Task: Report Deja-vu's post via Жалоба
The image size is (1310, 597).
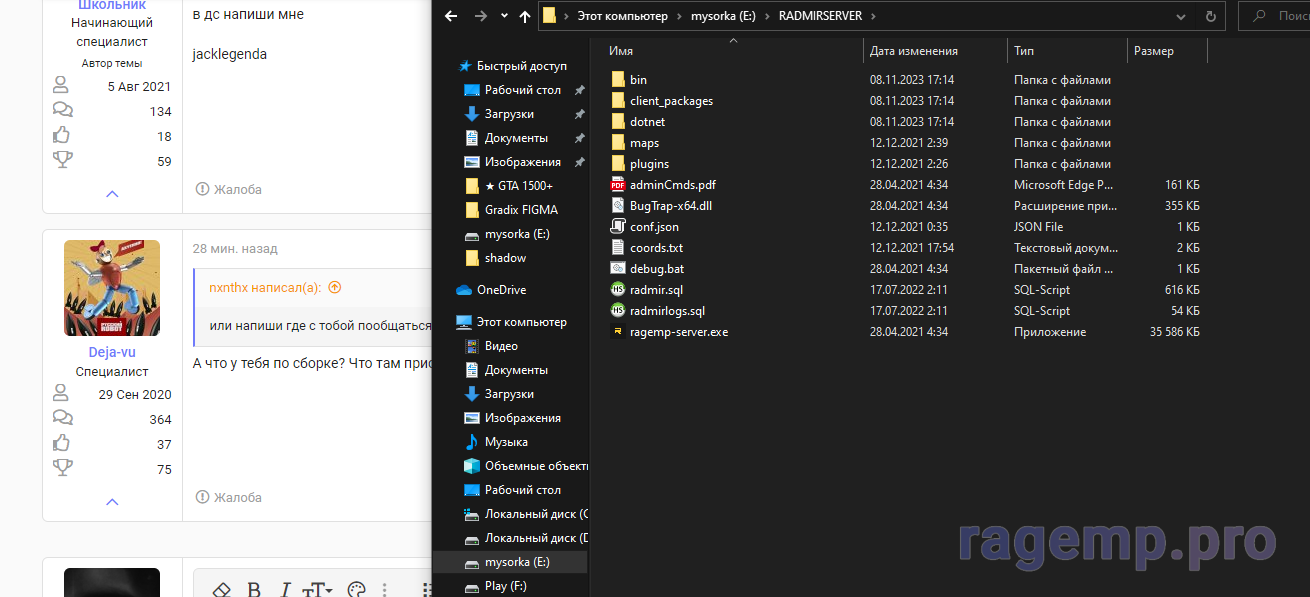Action: click(x=229, y=497)
